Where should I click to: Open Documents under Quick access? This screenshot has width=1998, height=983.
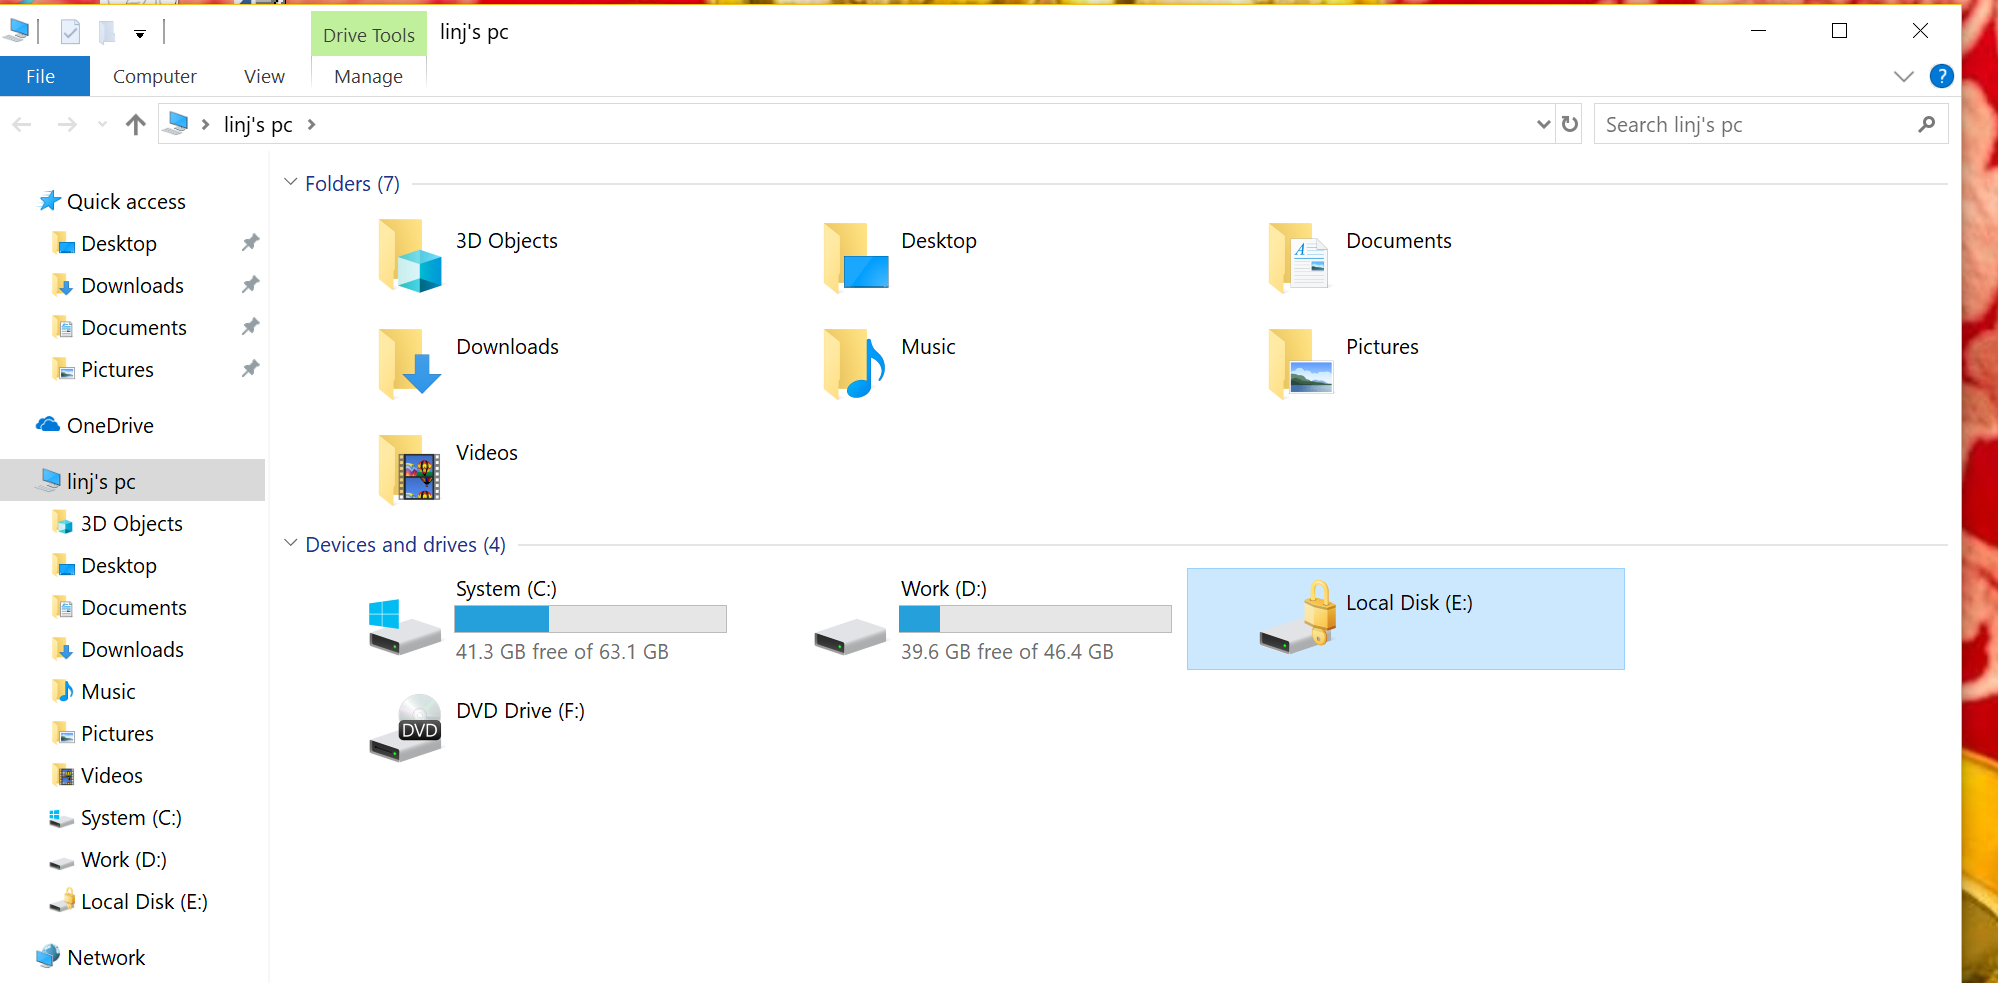coord(134,328)
